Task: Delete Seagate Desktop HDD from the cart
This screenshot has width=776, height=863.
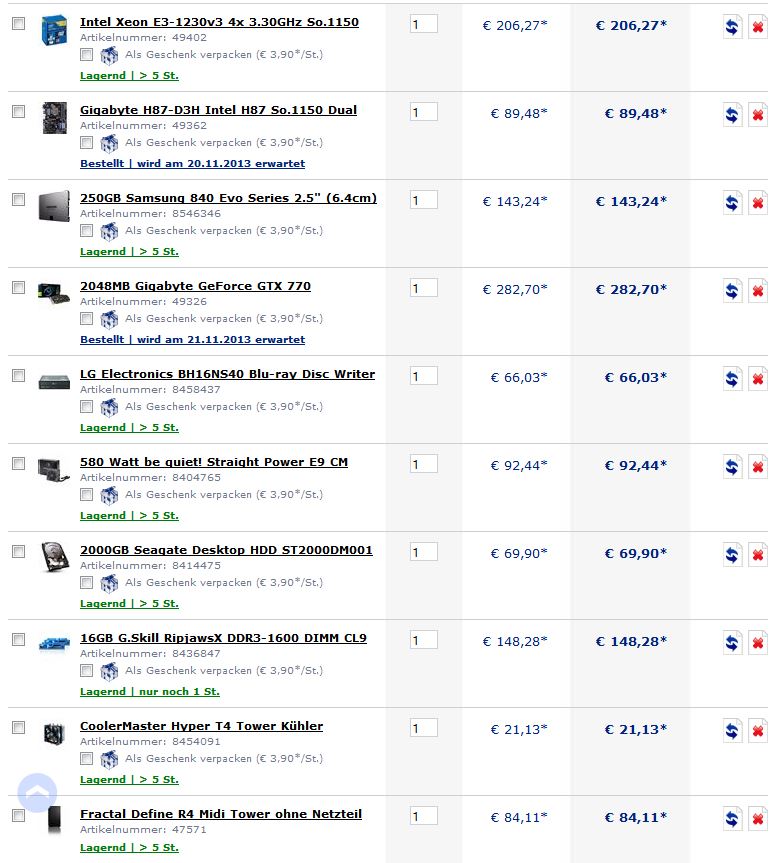Action: pyautogui.click(x=758, y=555)
